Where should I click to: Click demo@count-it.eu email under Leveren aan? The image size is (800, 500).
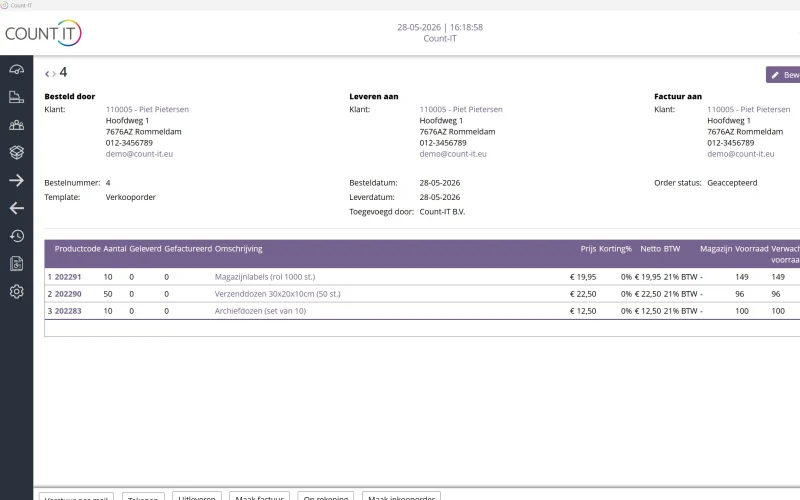(453, 154)
